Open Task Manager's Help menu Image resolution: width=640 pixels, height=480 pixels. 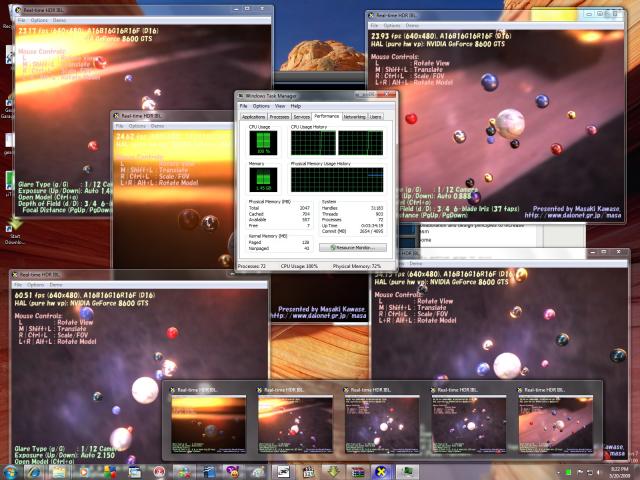(x=295, y=106)
